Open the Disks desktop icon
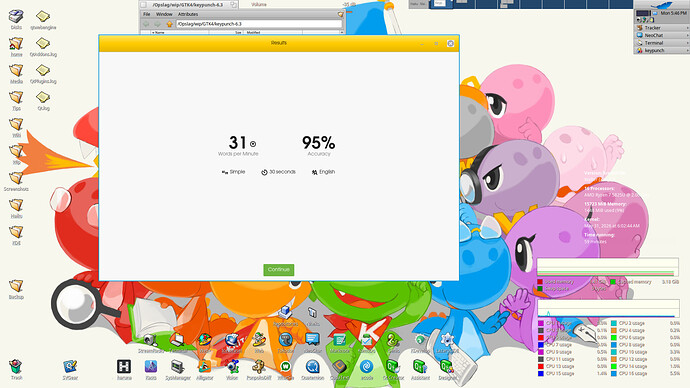Viewport: 690px width, 388px height. click(16, 17)
